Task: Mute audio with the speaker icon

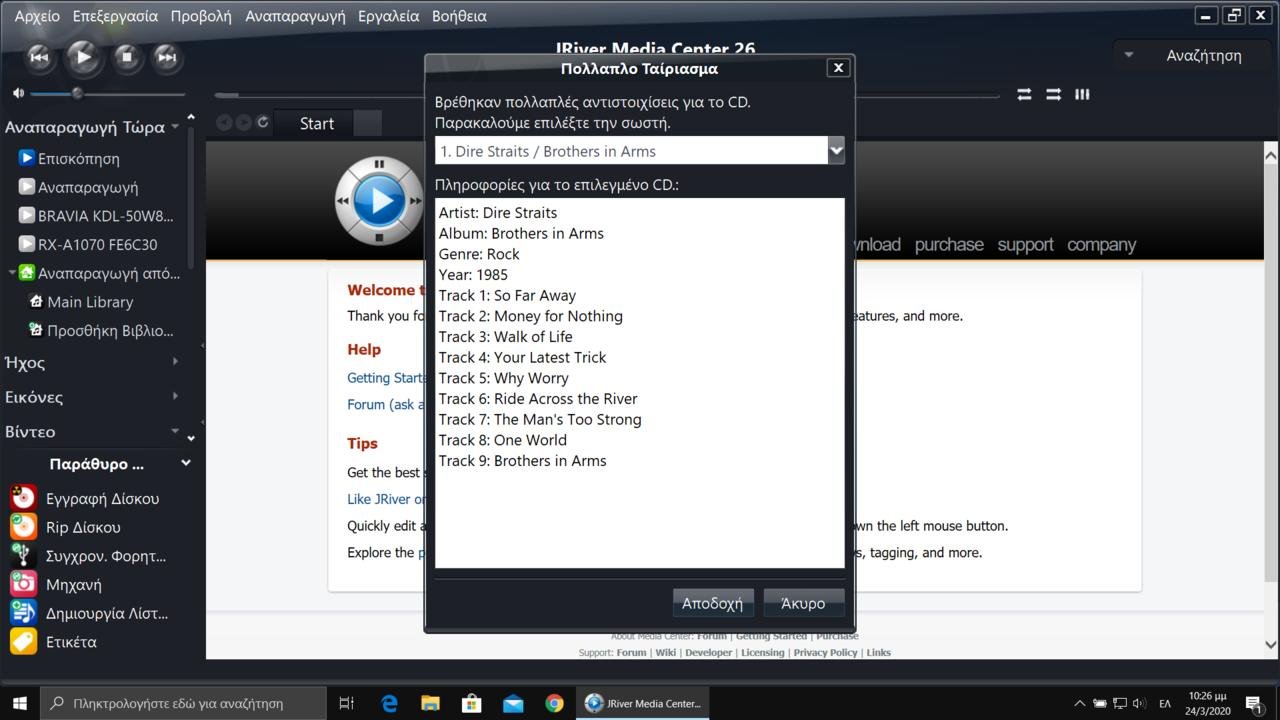Action: click(x=18, y=93)
